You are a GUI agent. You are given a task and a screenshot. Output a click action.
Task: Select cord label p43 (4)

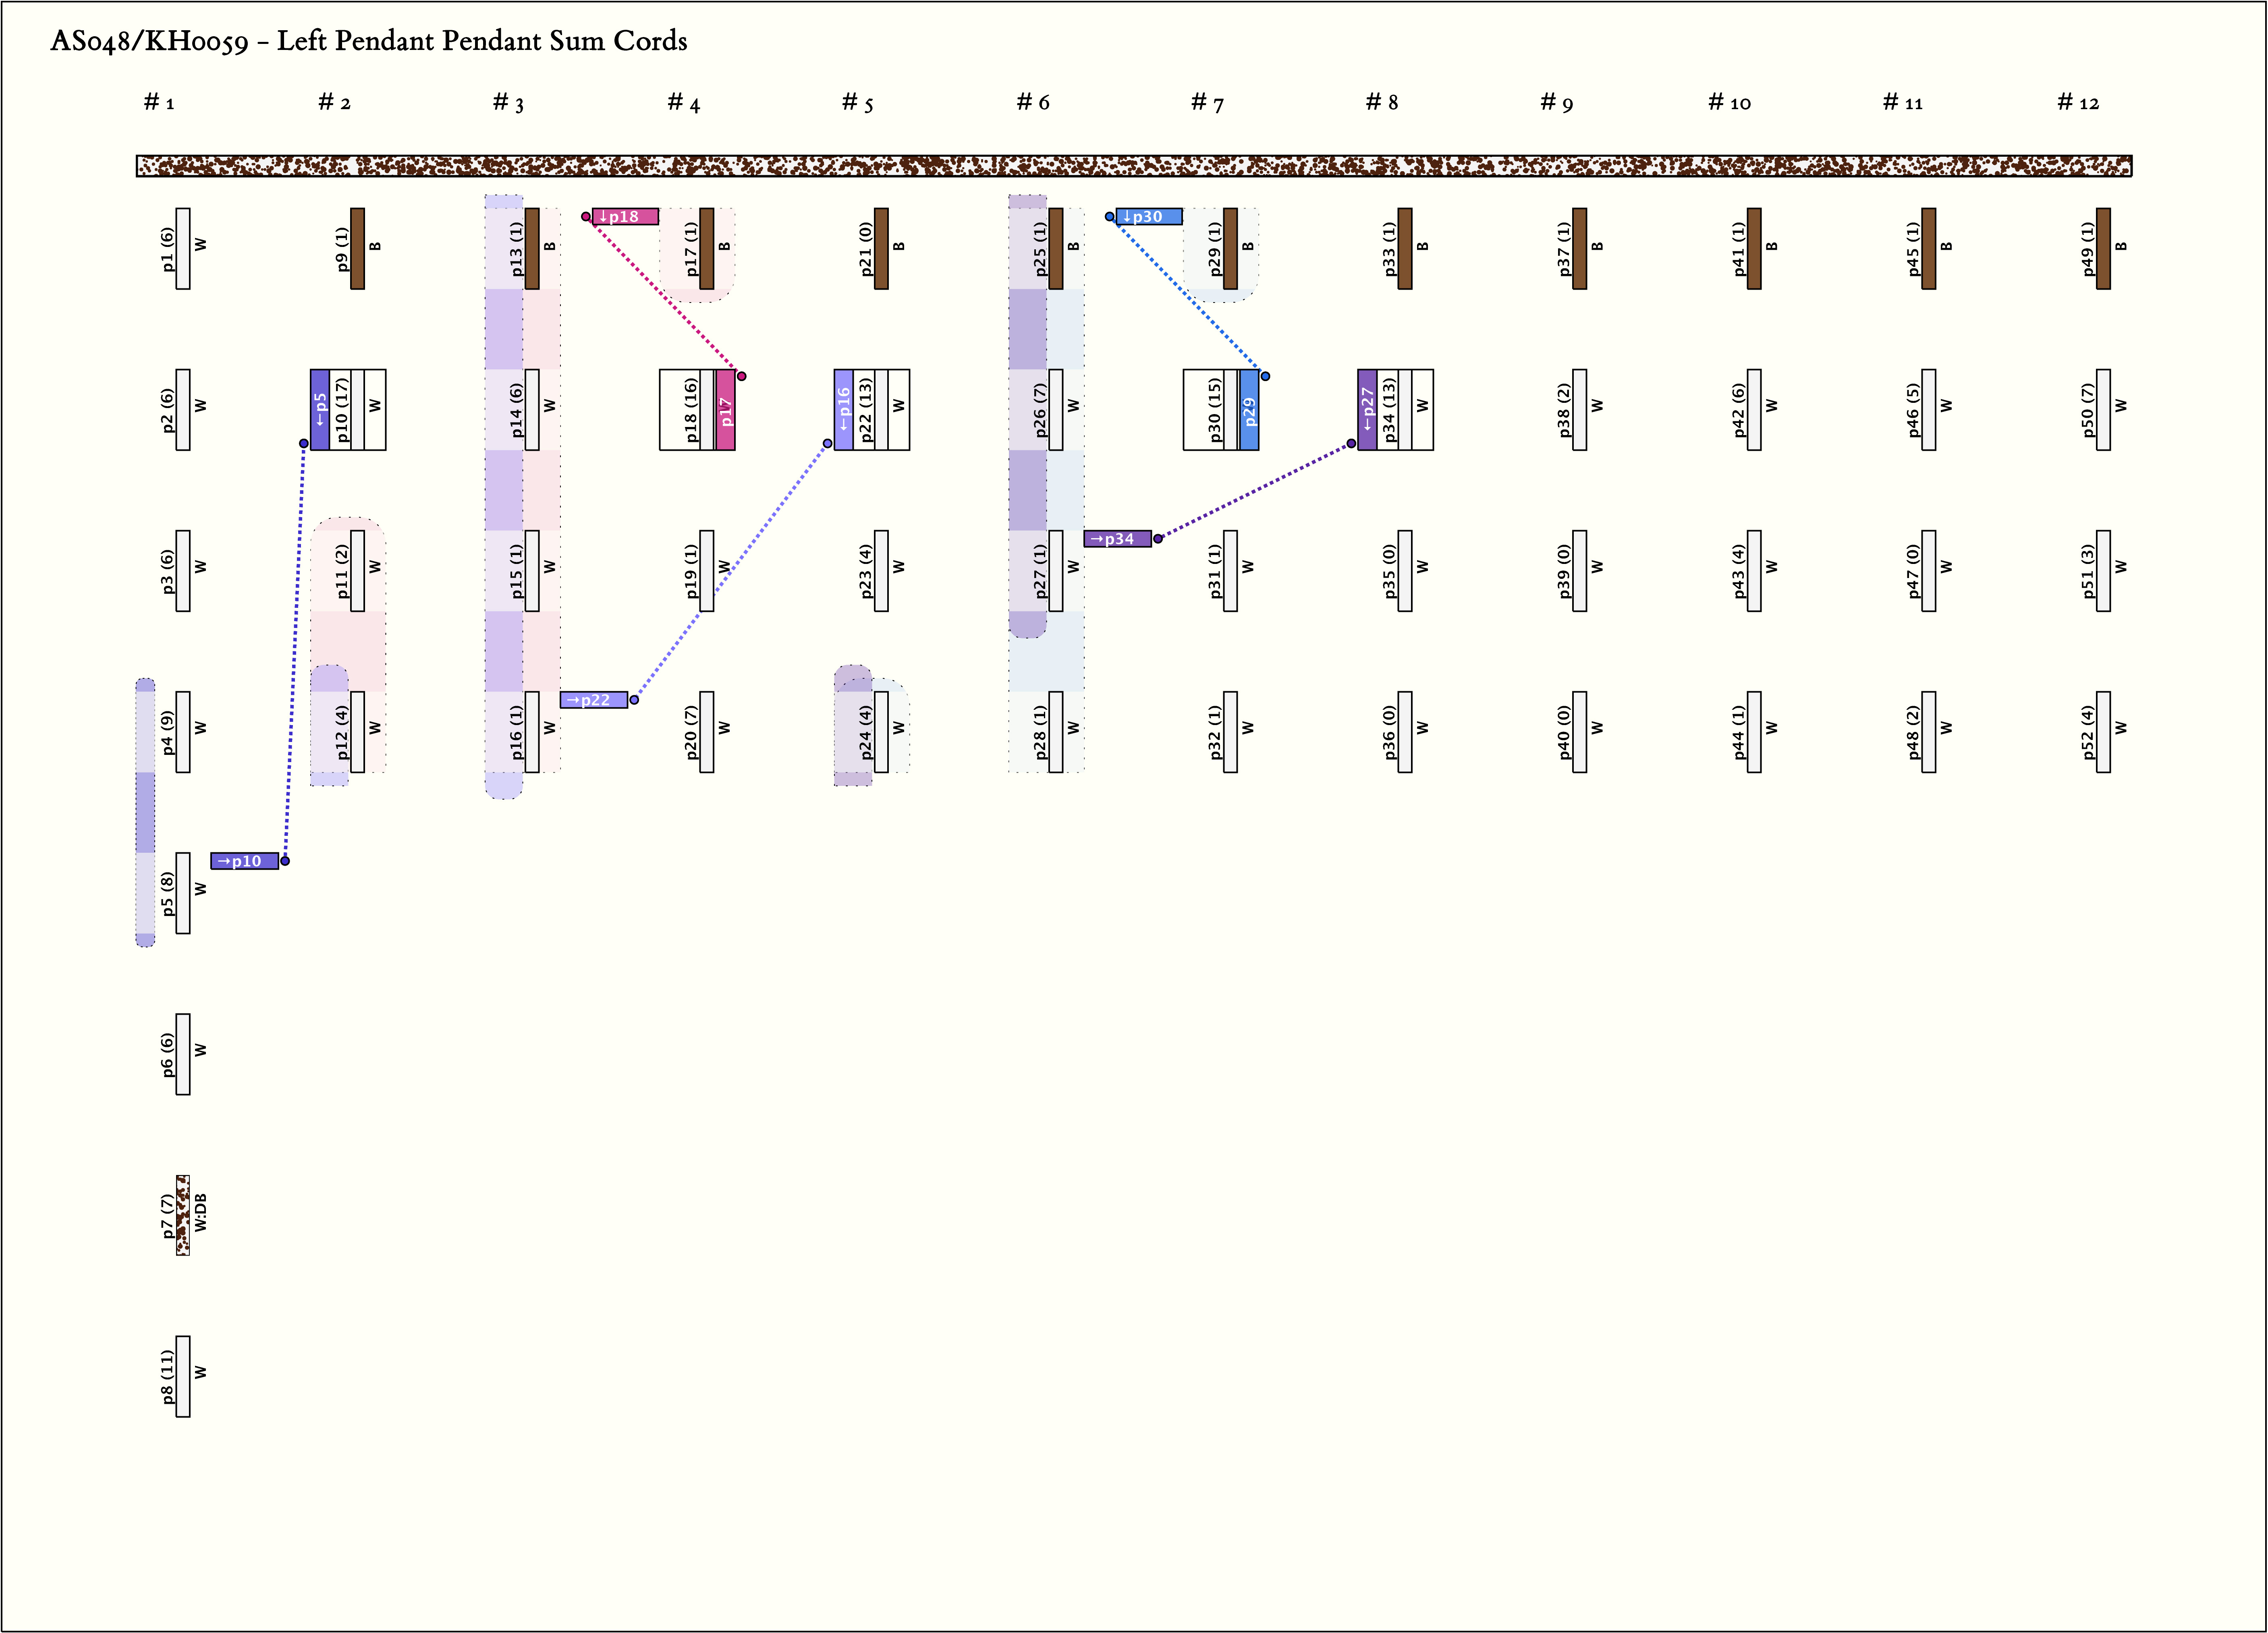[x=1738, y=571]
